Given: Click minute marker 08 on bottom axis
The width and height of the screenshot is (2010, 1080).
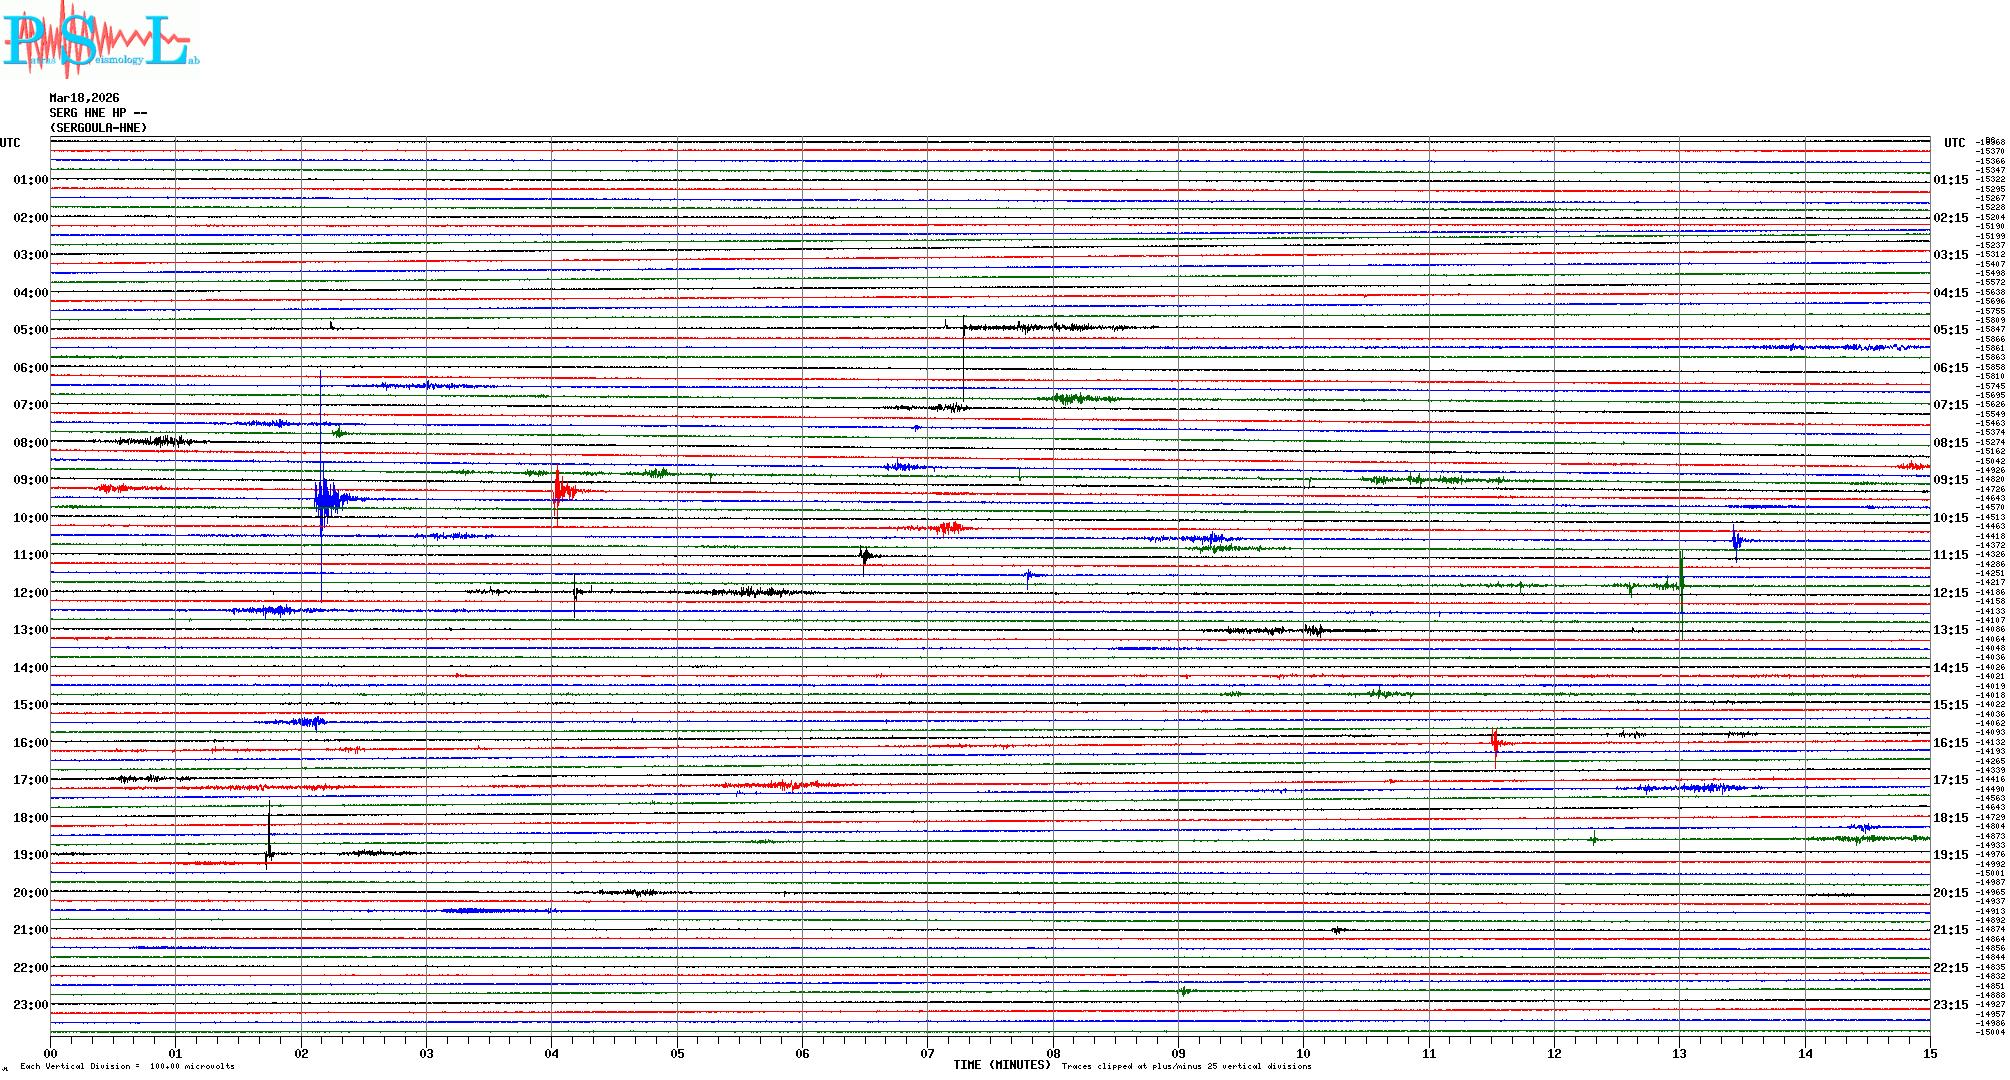Looking at the screenshot, I should click(x=1053, y=1053).
